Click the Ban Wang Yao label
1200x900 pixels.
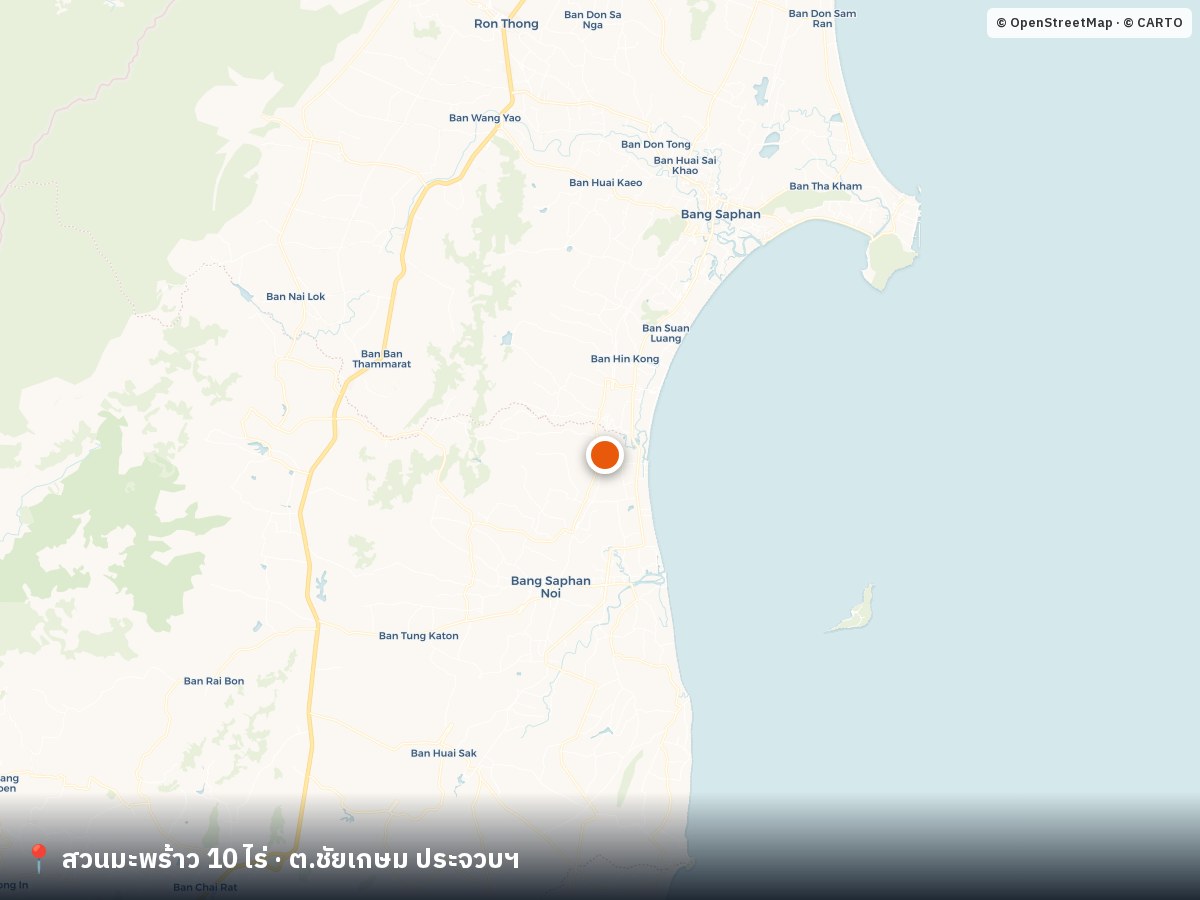coord(485,118)
